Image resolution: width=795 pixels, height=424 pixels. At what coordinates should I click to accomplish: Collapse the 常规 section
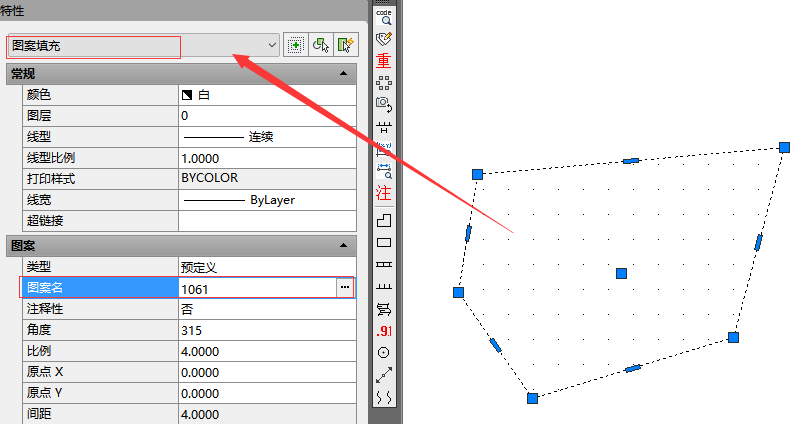click(344, 74)
